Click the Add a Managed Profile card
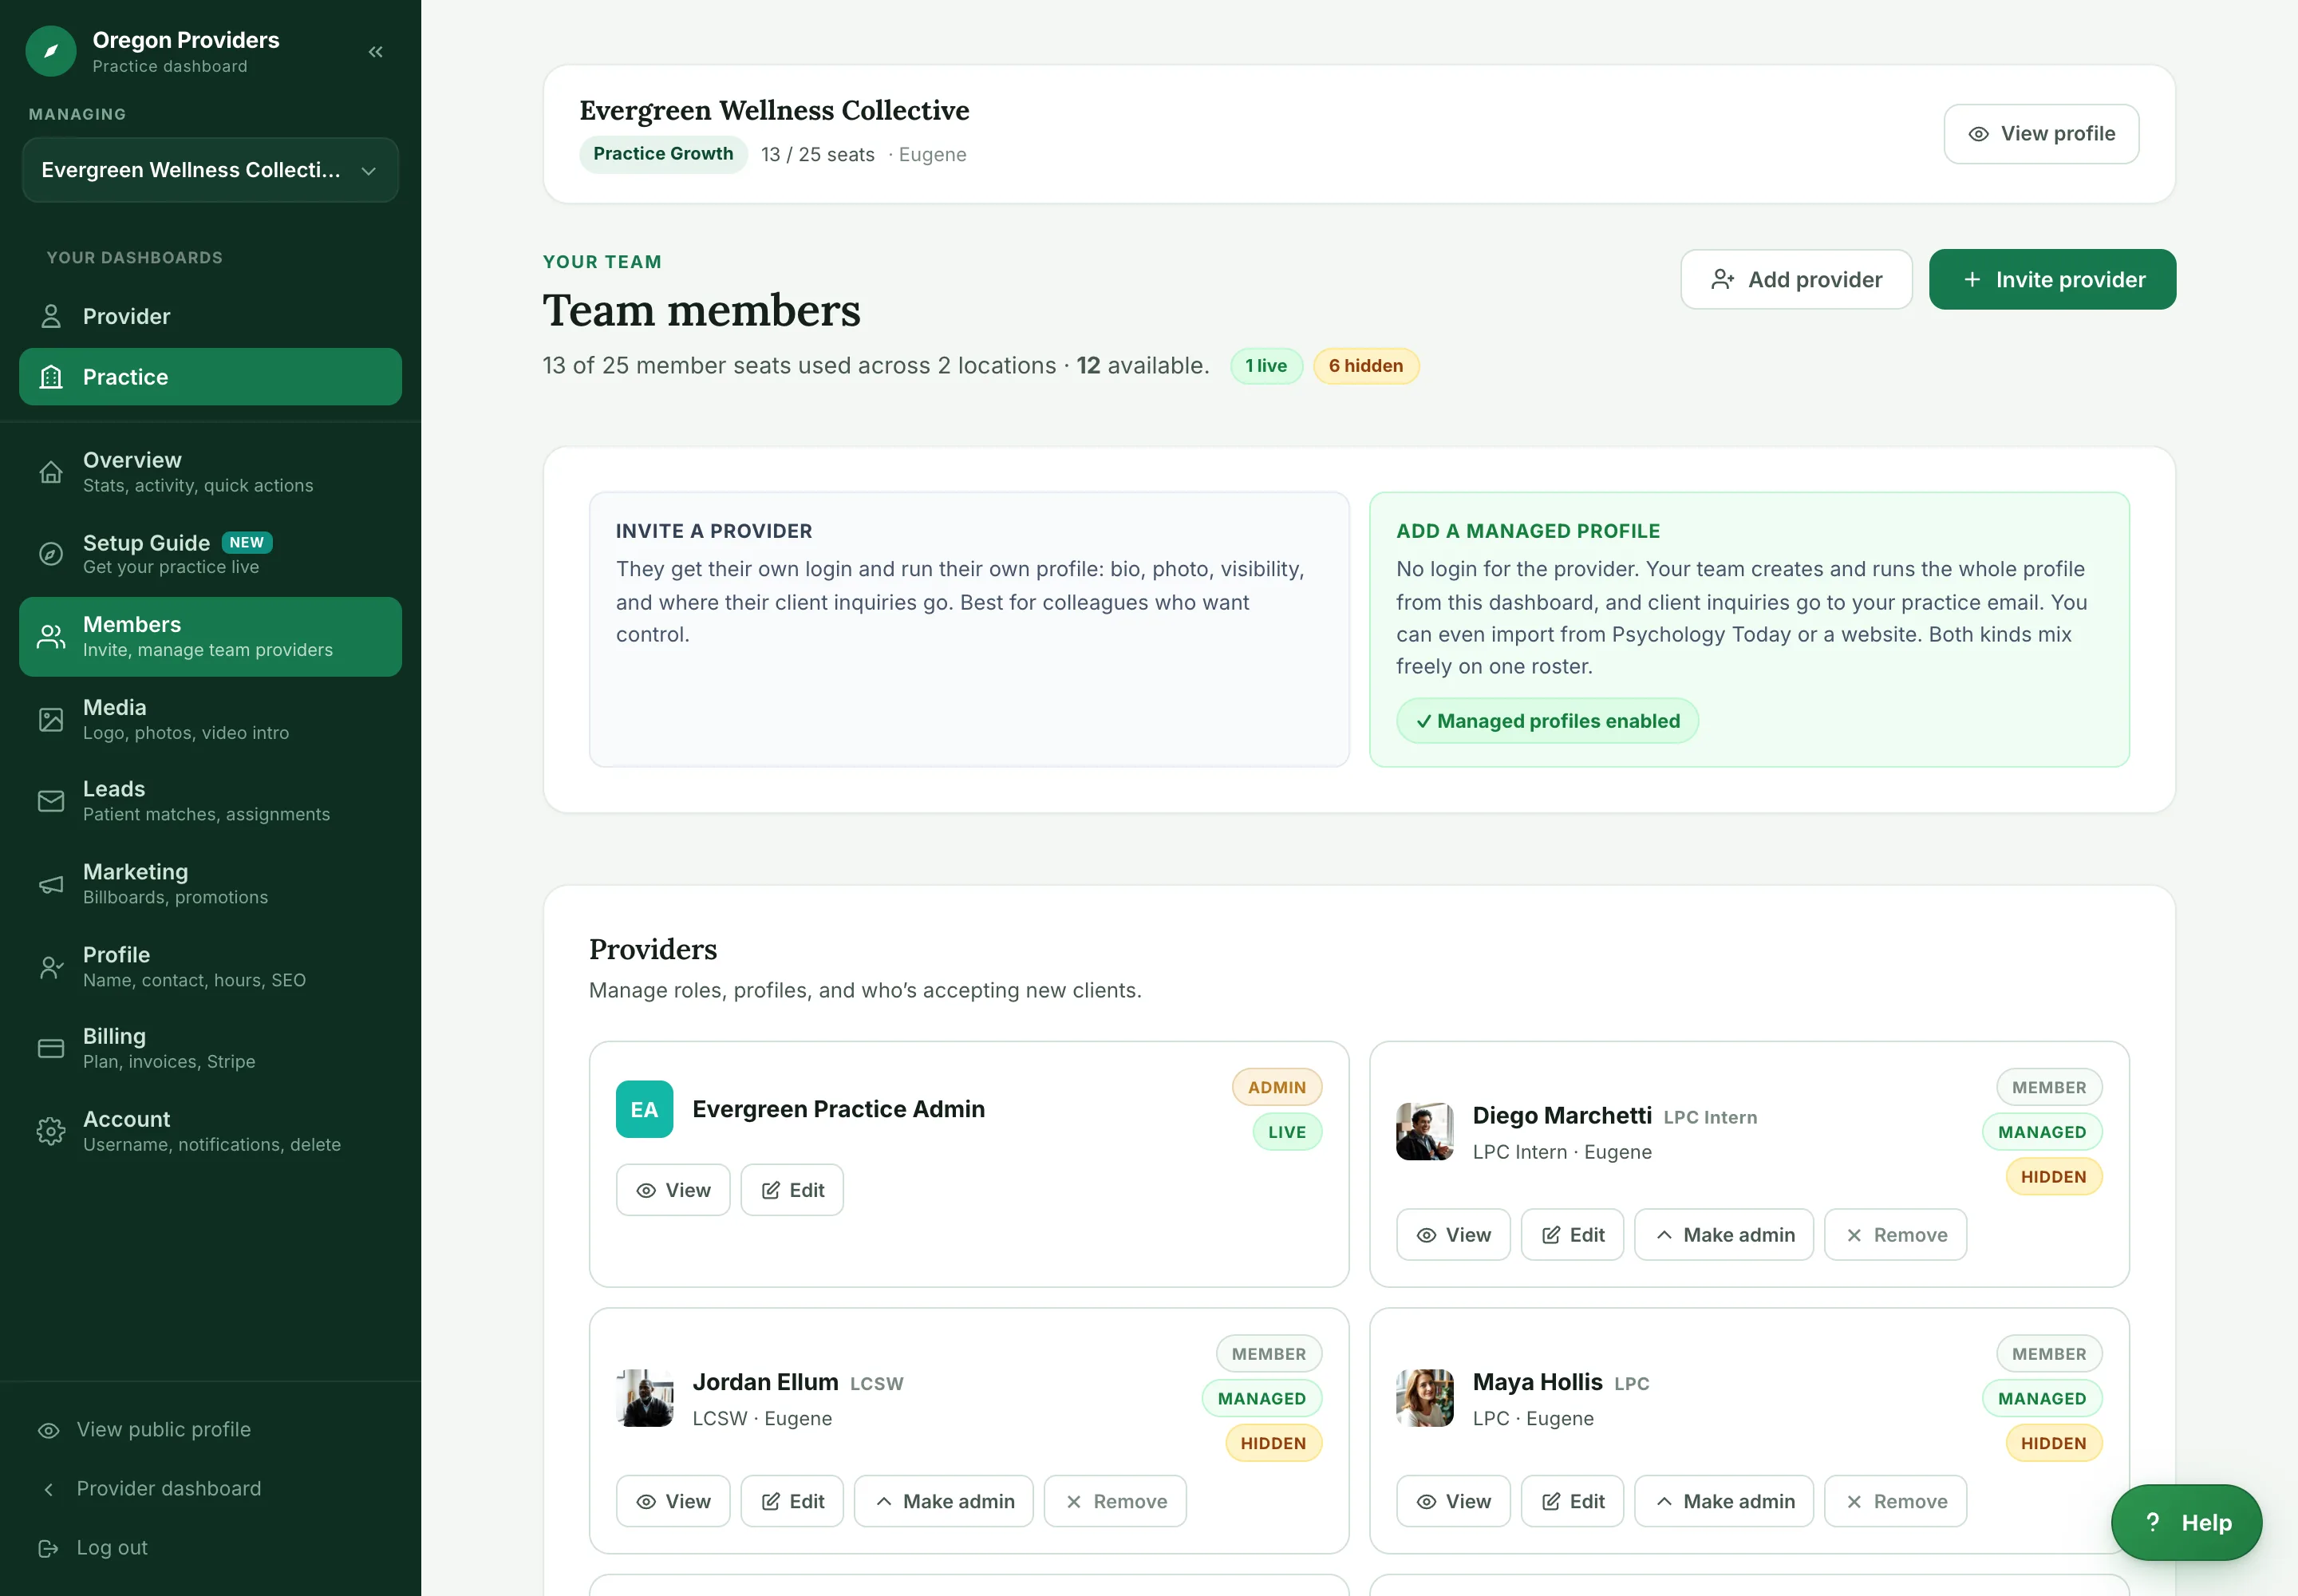Viewport: 2298px width, 1596px height. tap(1749, 629)
